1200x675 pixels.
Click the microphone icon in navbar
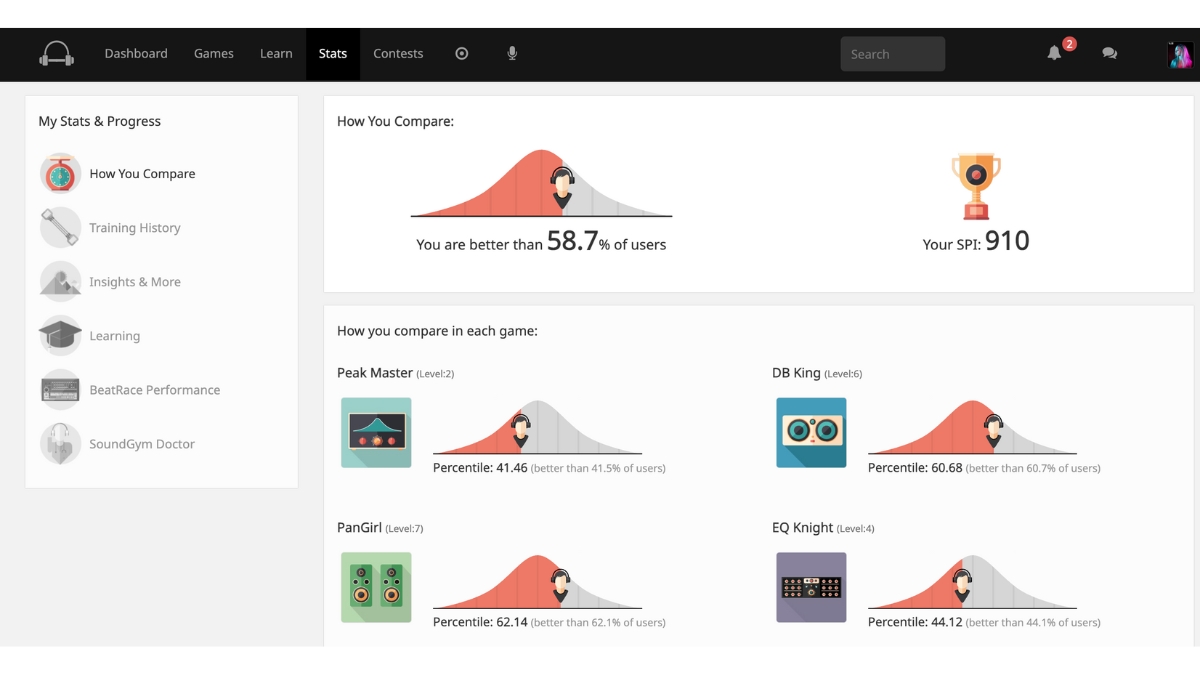point(512,54)
